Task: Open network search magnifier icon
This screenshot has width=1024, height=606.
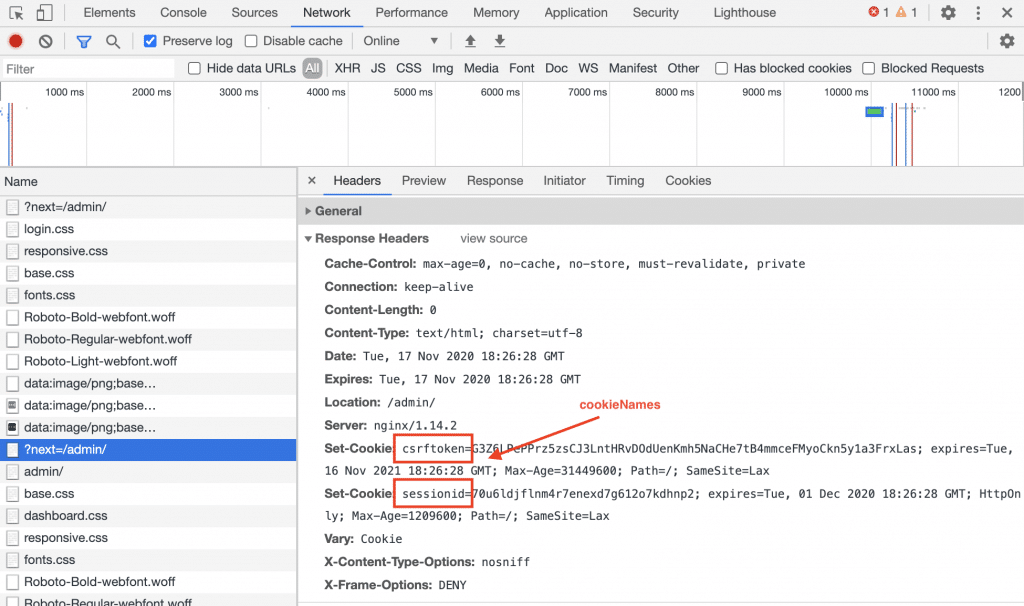Action: click(113, 42)
